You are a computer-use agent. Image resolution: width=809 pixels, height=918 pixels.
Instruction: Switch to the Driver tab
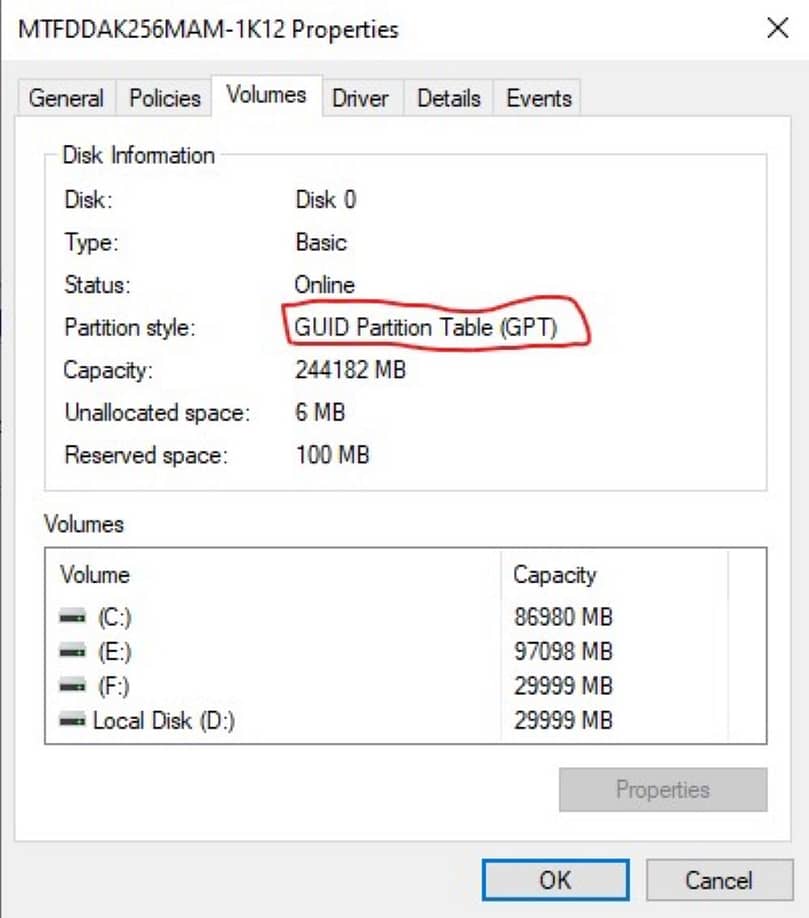[x=361, y=97]
